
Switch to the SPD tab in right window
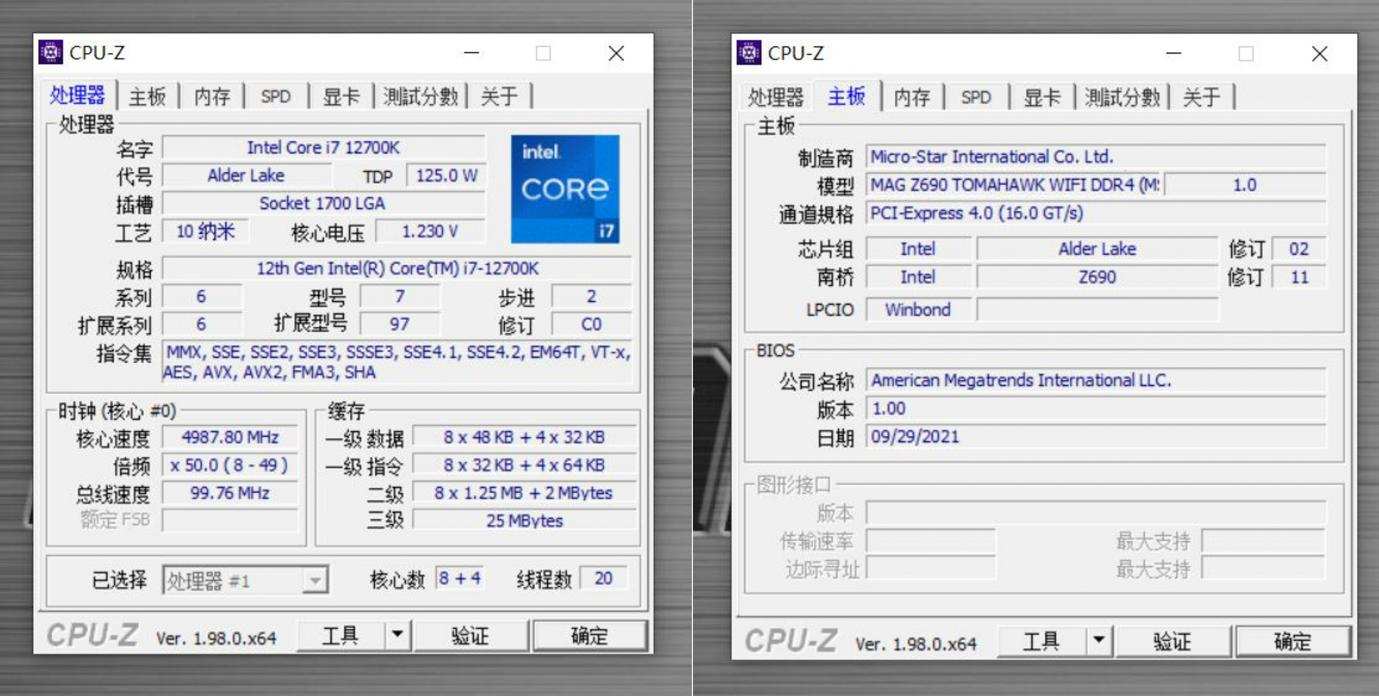pos(976,97)
